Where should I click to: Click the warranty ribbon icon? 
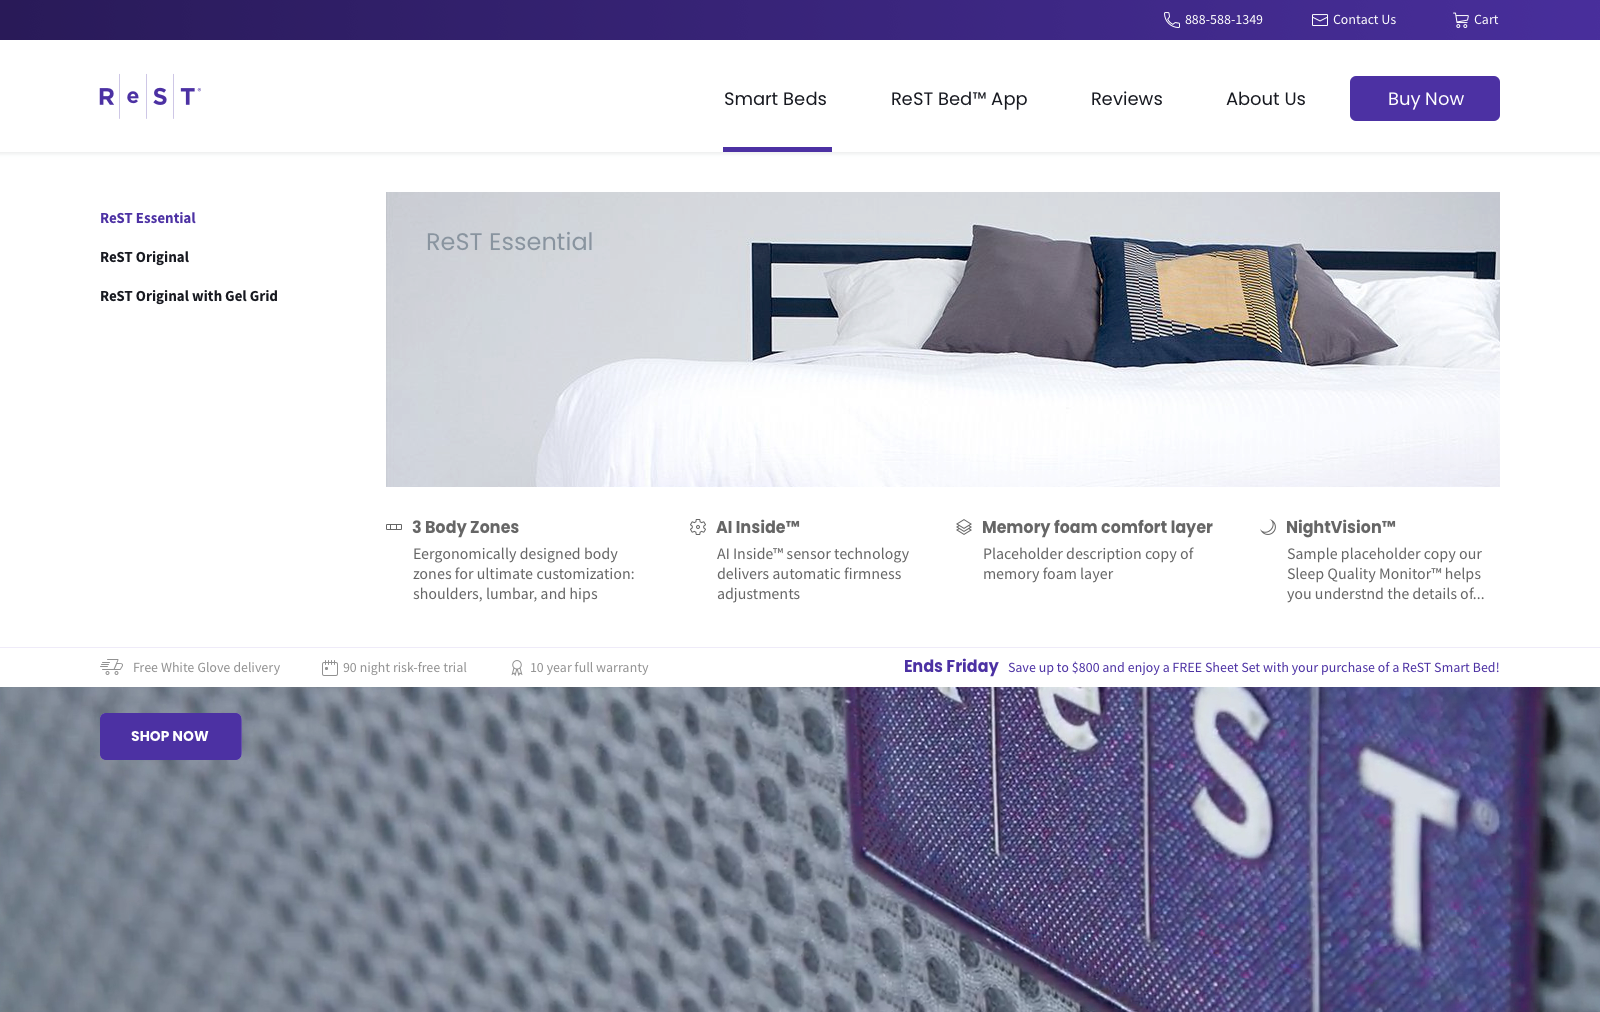(517, 667)
